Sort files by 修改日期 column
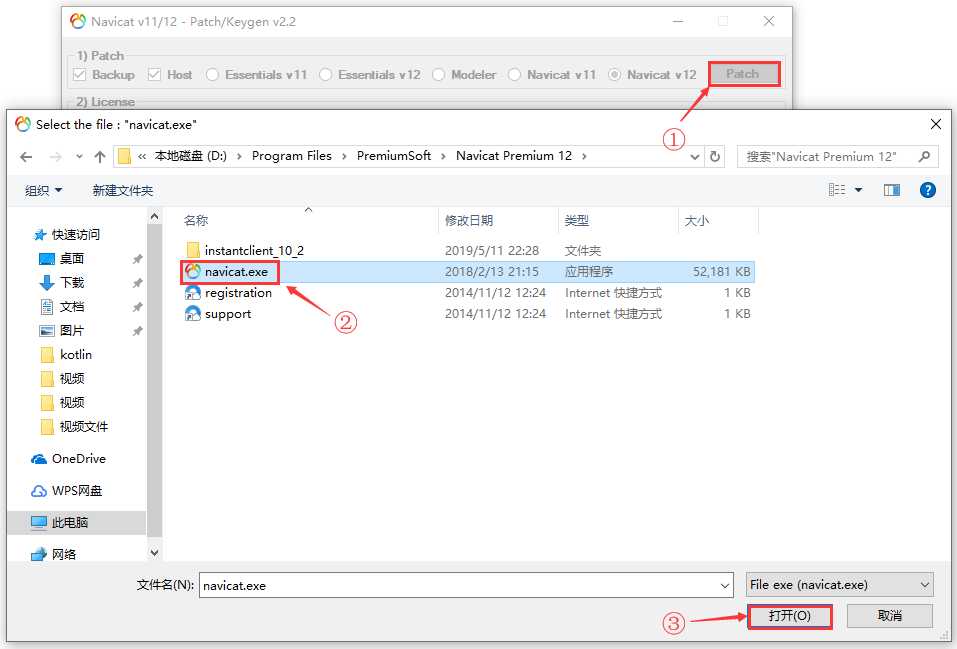957x649 pixels. [469, 220]
